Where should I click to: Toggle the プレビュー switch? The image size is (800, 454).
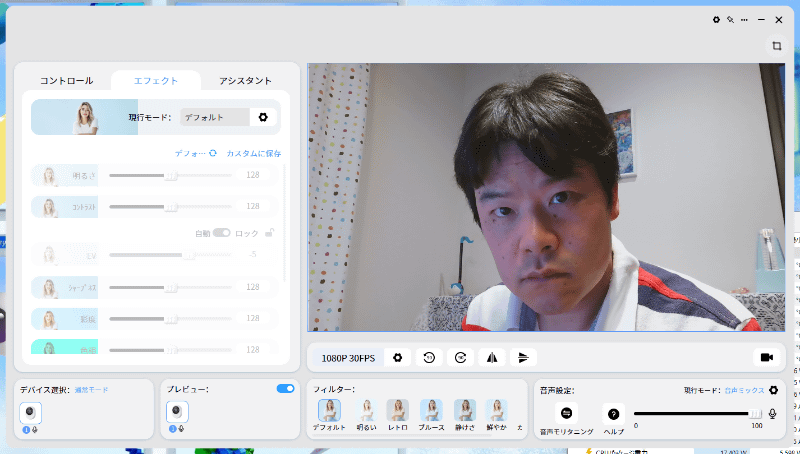286,389
